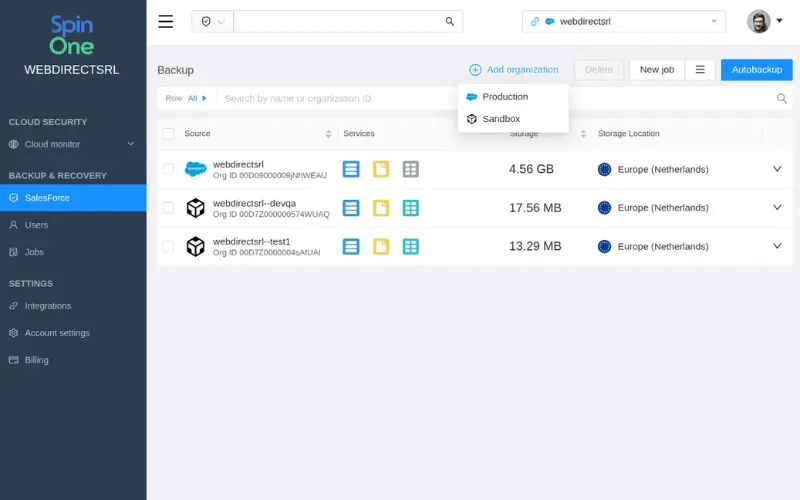Image resolution: width=800 pixels, height=500 pixels.
Task: Click the Salesforce logo of webdirectsrl
Action: 195,169
